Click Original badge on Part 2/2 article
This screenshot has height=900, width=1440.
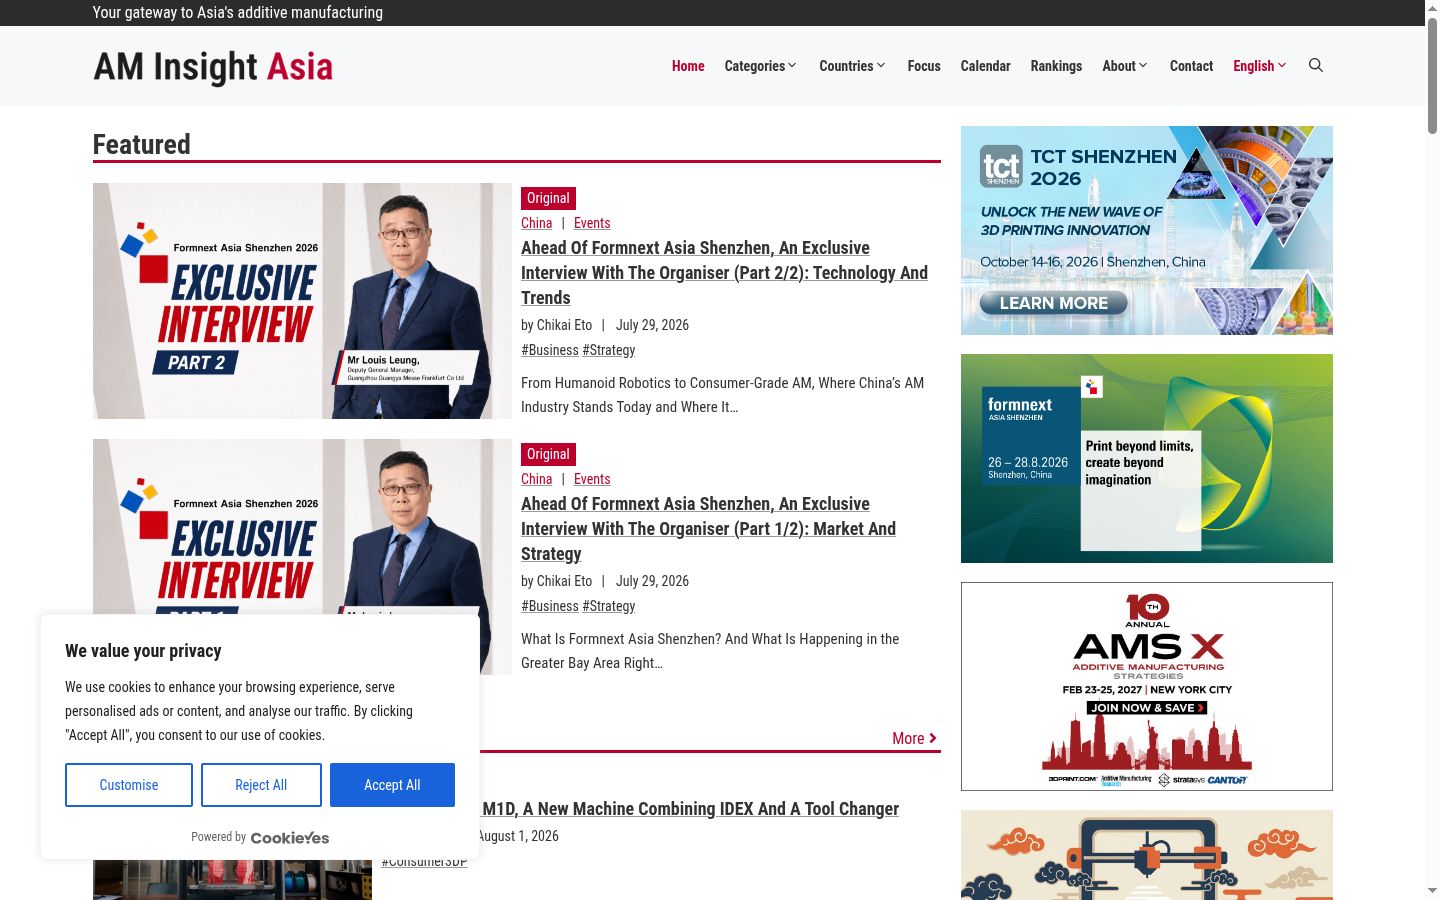[548, 198]
